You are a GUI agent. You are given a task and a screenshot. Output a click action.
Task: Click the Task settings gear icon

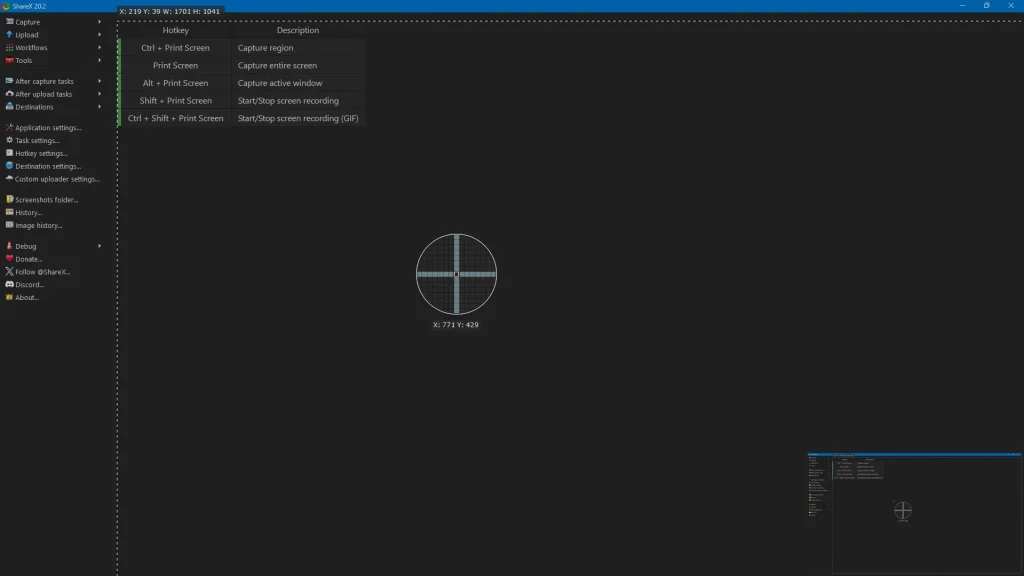click(9, 140)
